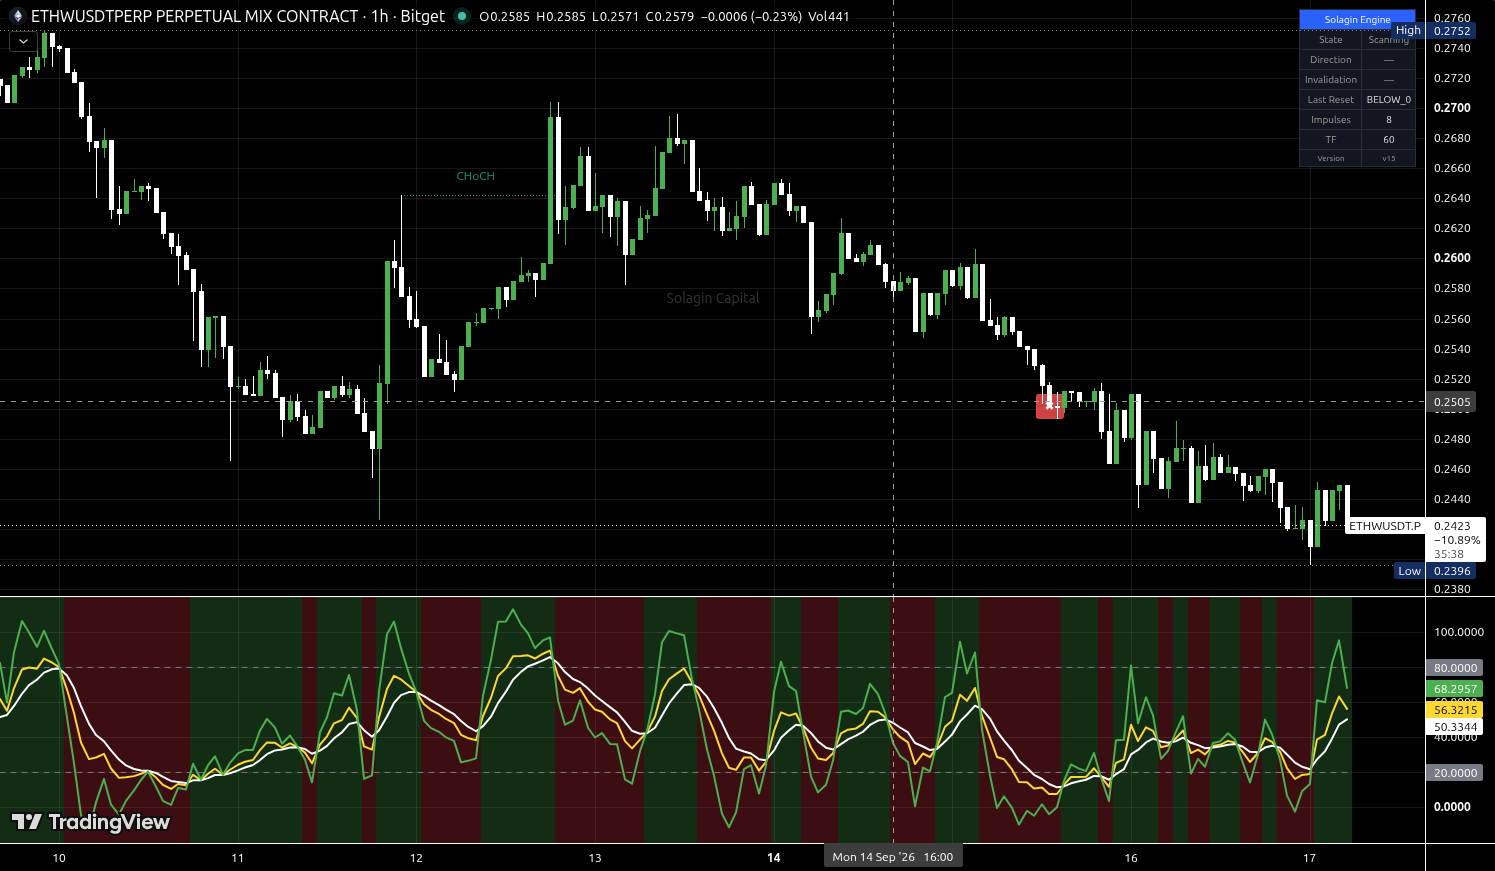Click the 80.0000 indicator level label
The image size is (1495, 871).
[x=1455, y=668]
